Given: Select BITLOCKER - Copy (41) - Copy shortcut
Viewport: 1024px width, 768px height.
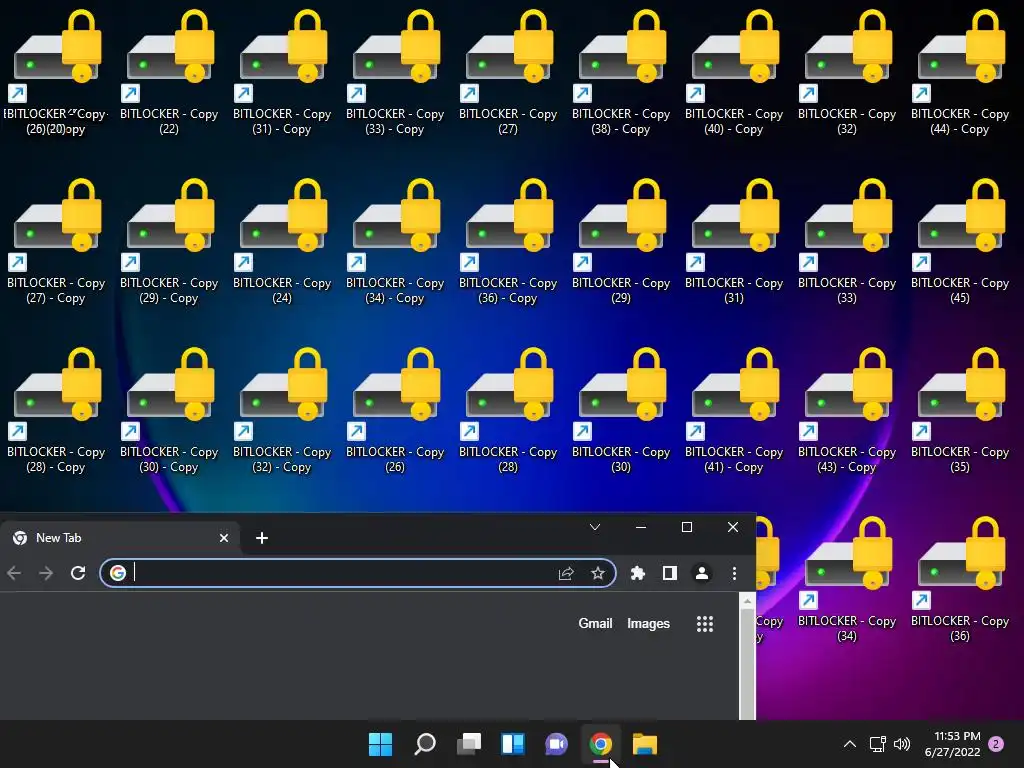Looking at the screenshot, I should (x=734, y=410).
